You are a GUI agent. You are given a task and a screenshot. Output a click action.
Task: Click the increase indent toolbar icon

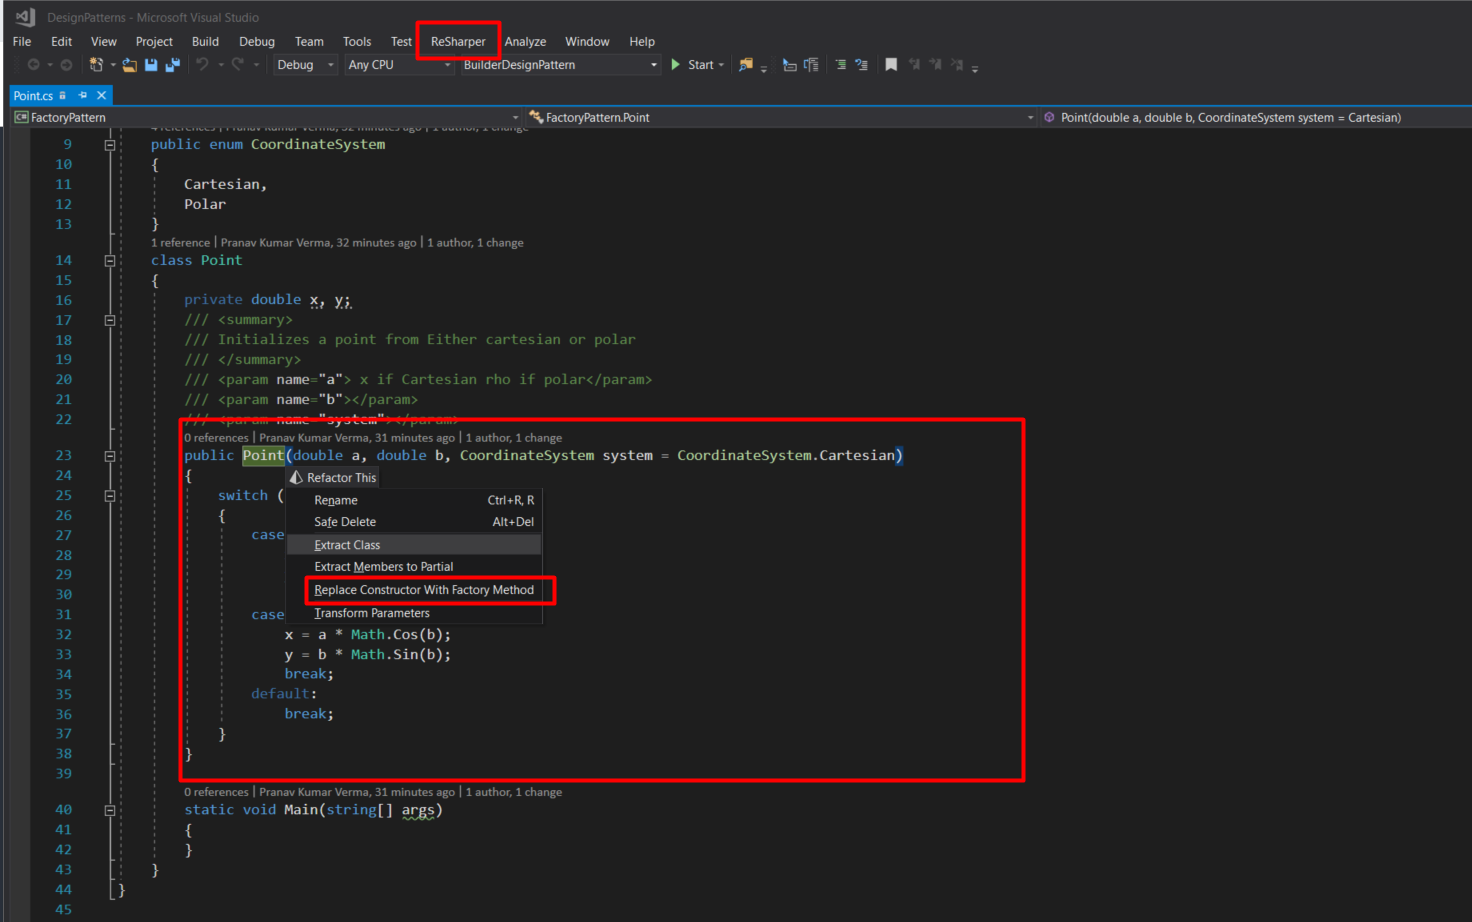click(x=840, y=65)
